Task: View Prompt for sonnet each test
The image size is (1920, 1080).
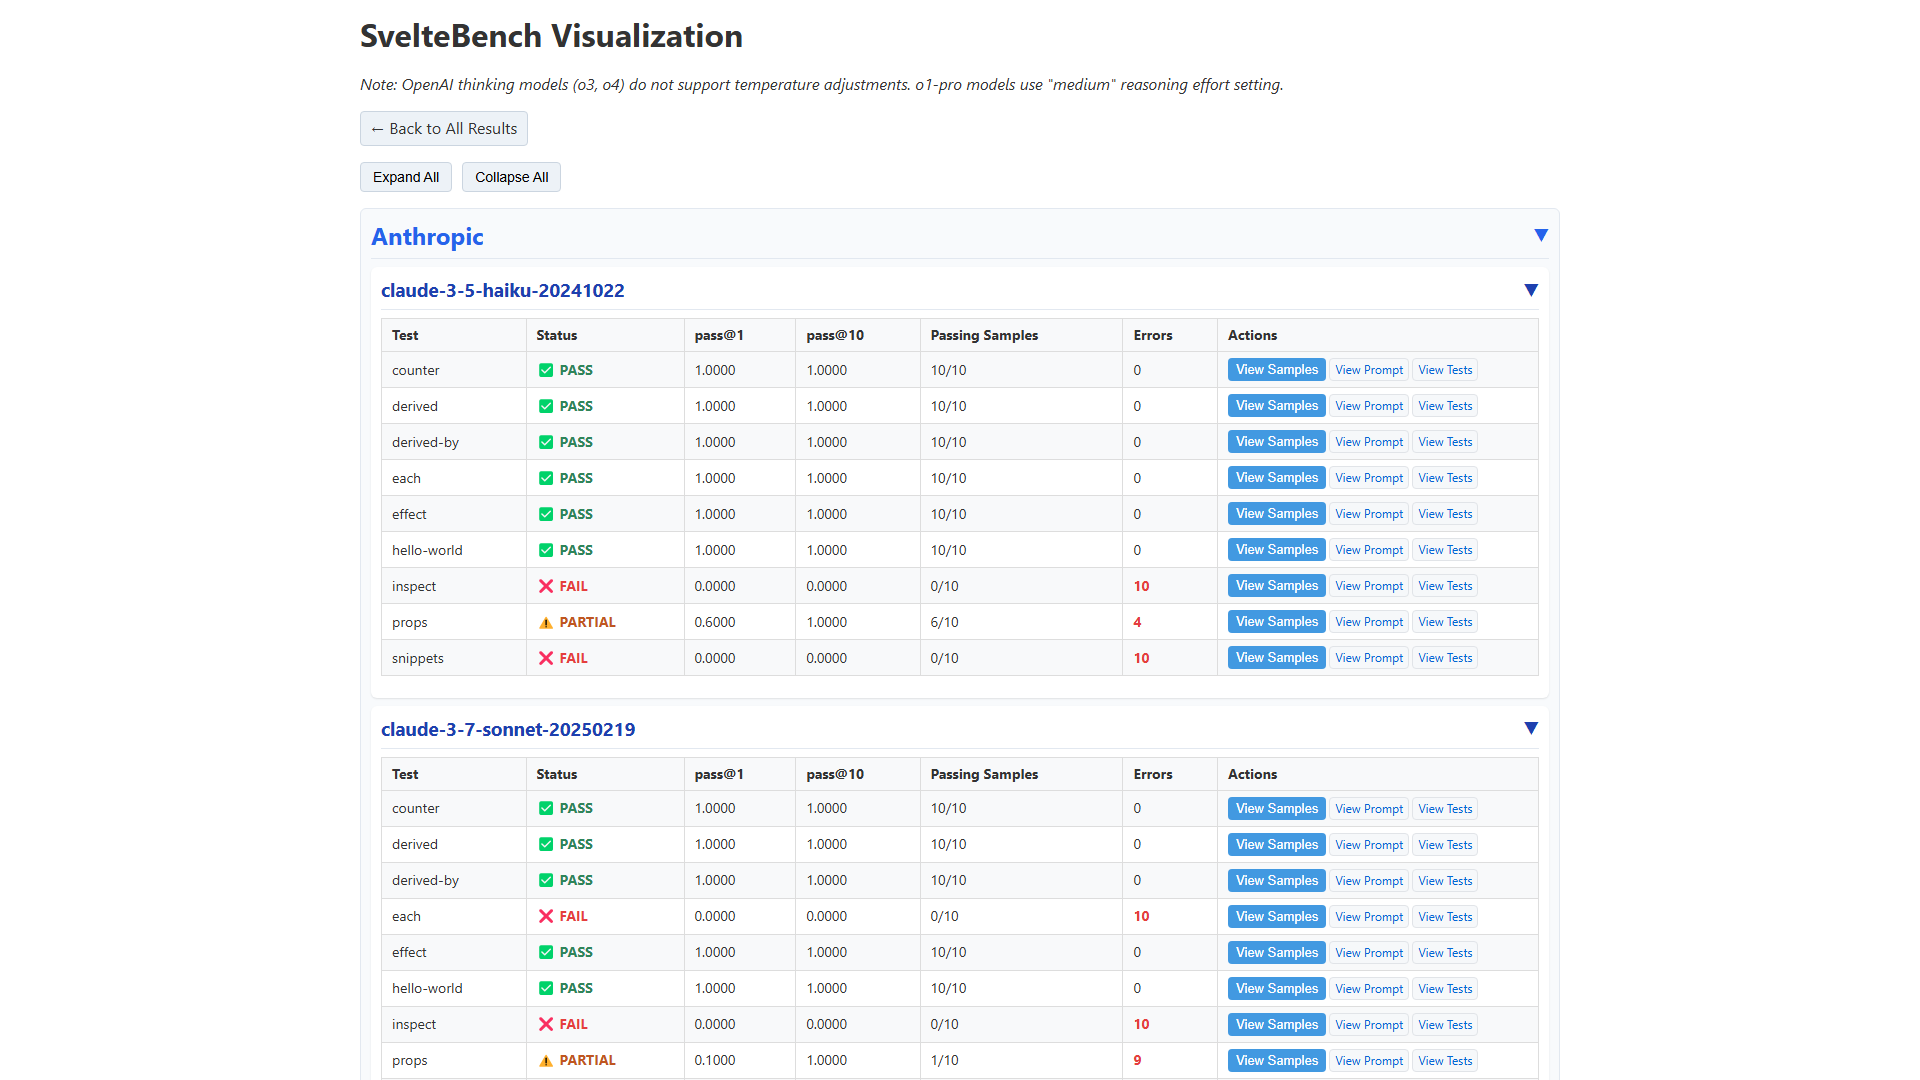Action: [1368, 917]
